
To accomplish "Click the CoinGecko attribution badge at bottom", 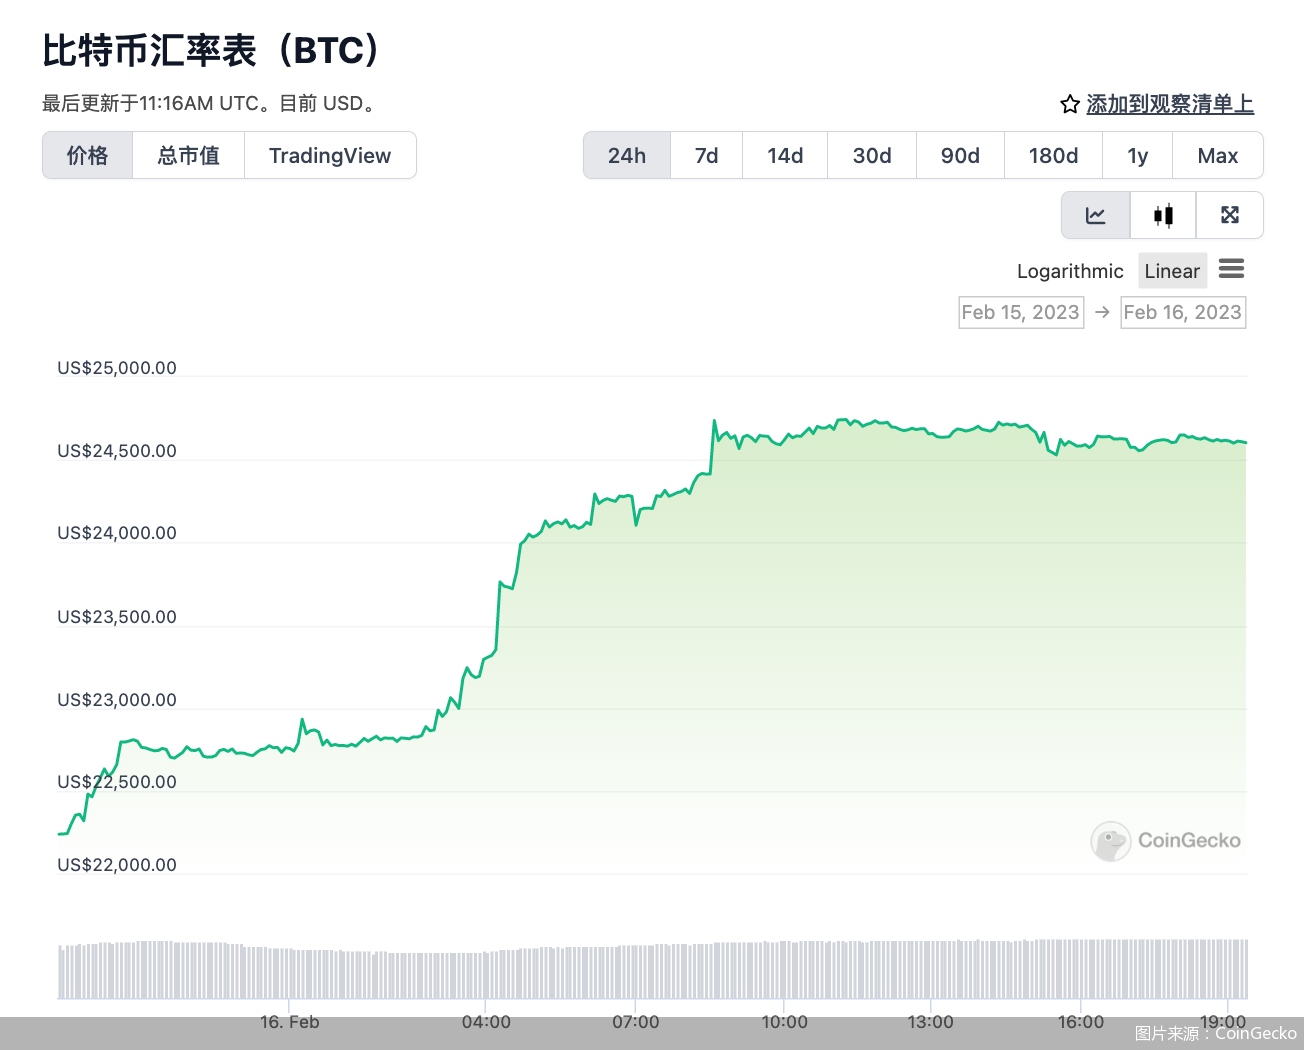I will (x=1214, y=1033).
